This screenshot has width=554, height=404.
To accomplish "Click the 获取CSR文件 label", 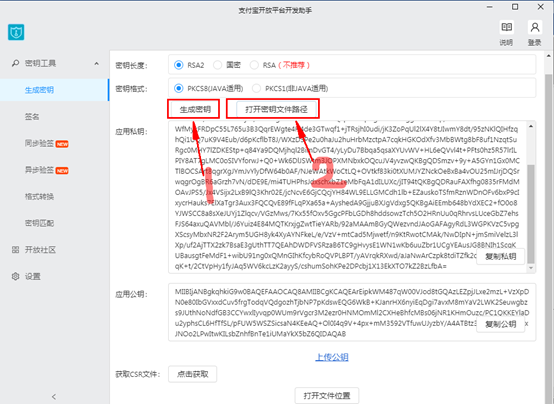I will coord(138,374).
